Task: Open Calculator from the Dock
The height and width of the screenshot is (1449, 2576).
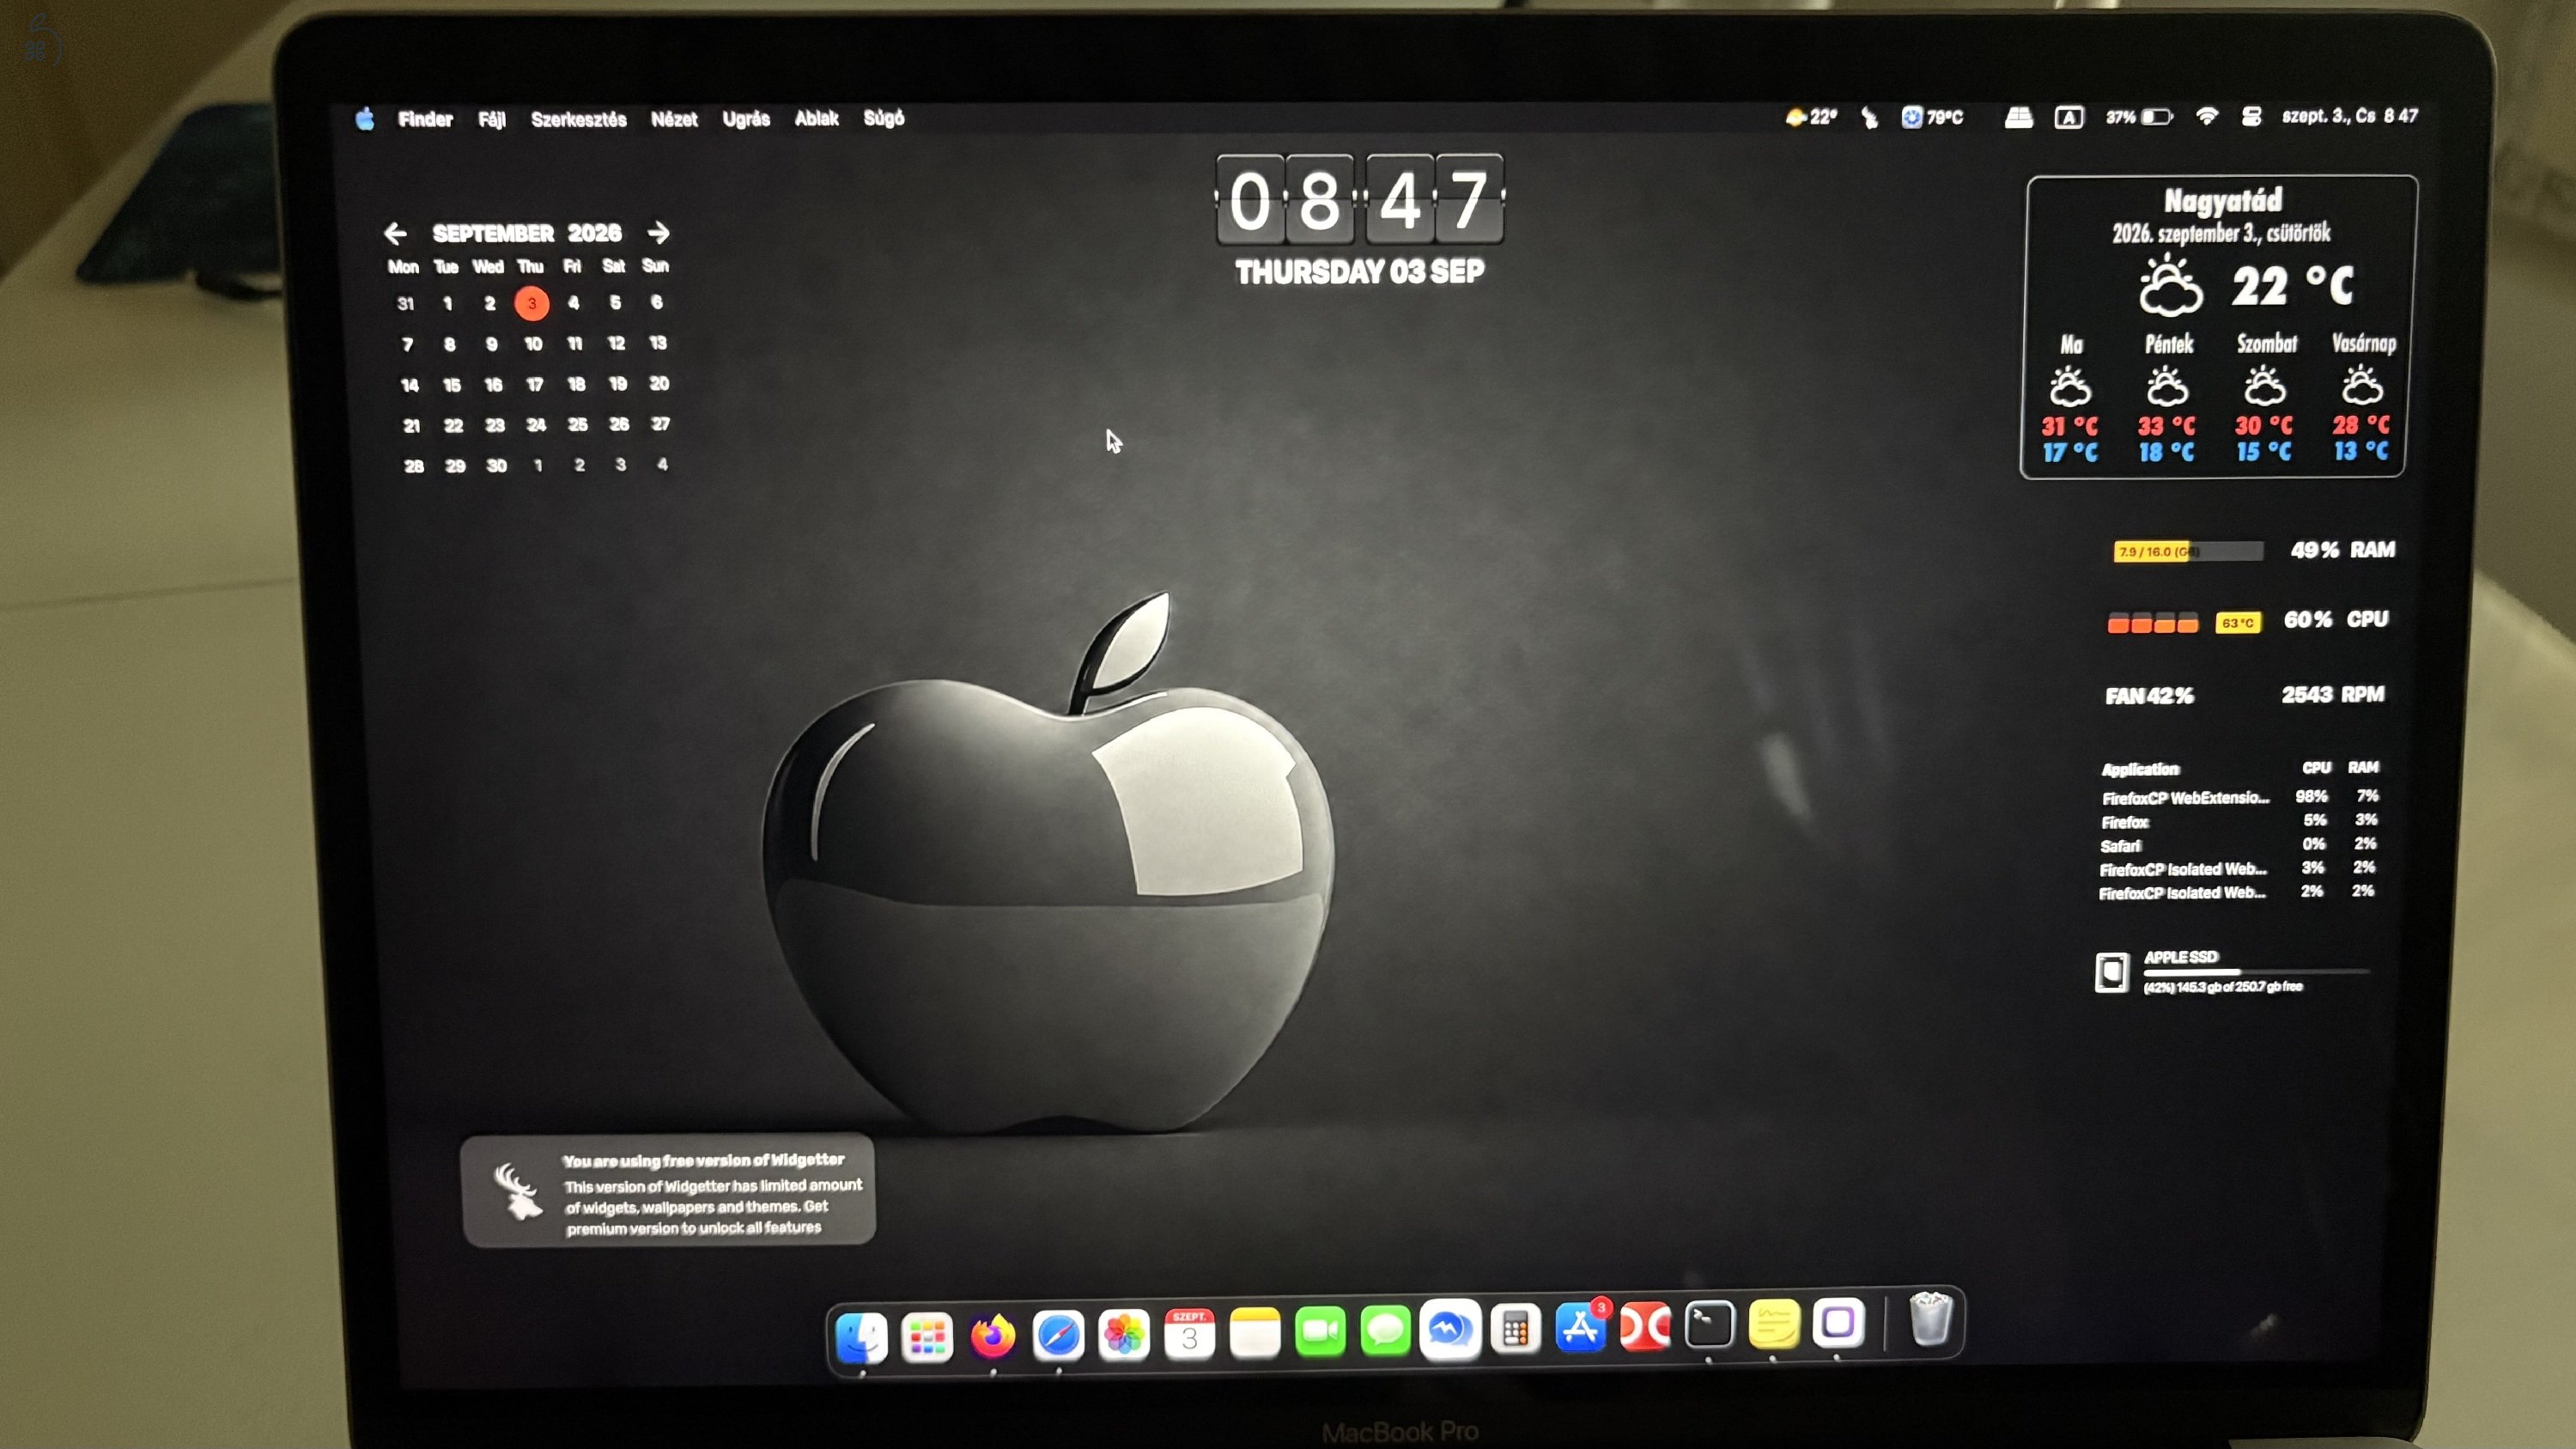Action: click(x=1515, y=1330)
